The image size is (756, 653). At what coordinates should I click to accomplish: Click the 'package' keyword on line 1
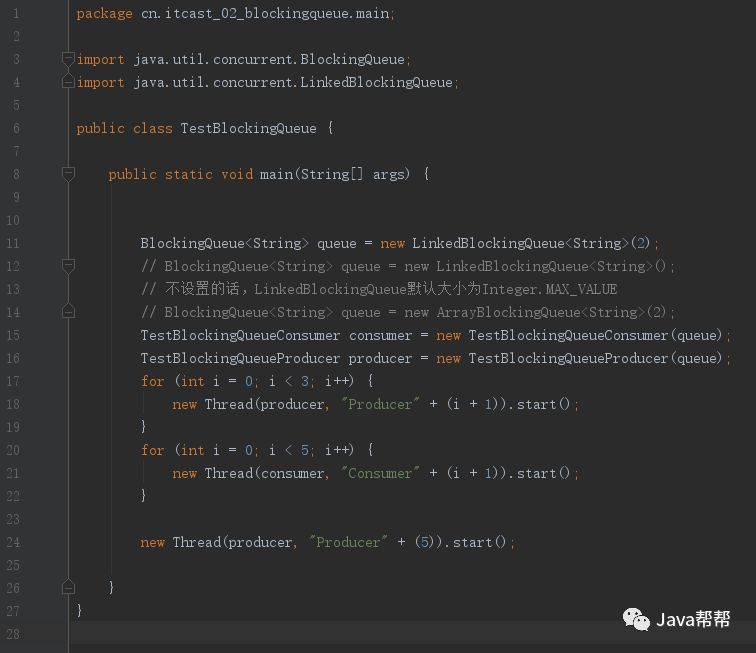click(104, 14)
